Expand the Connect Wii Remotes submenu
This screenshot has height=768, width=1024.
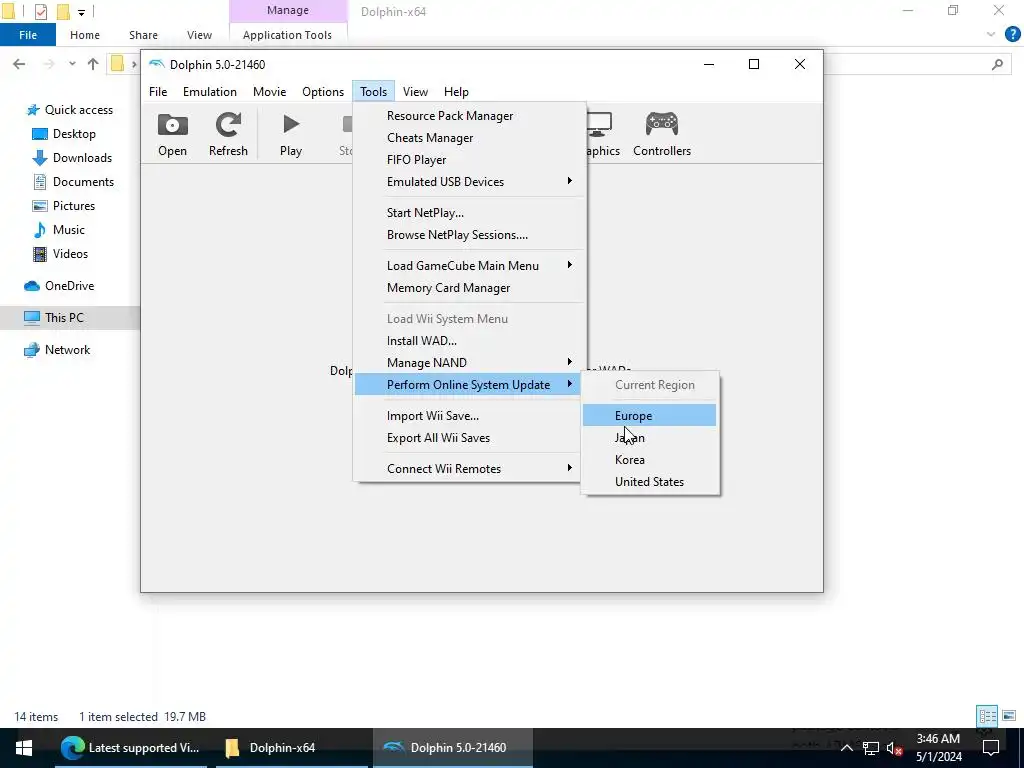[x=468, y=469]
